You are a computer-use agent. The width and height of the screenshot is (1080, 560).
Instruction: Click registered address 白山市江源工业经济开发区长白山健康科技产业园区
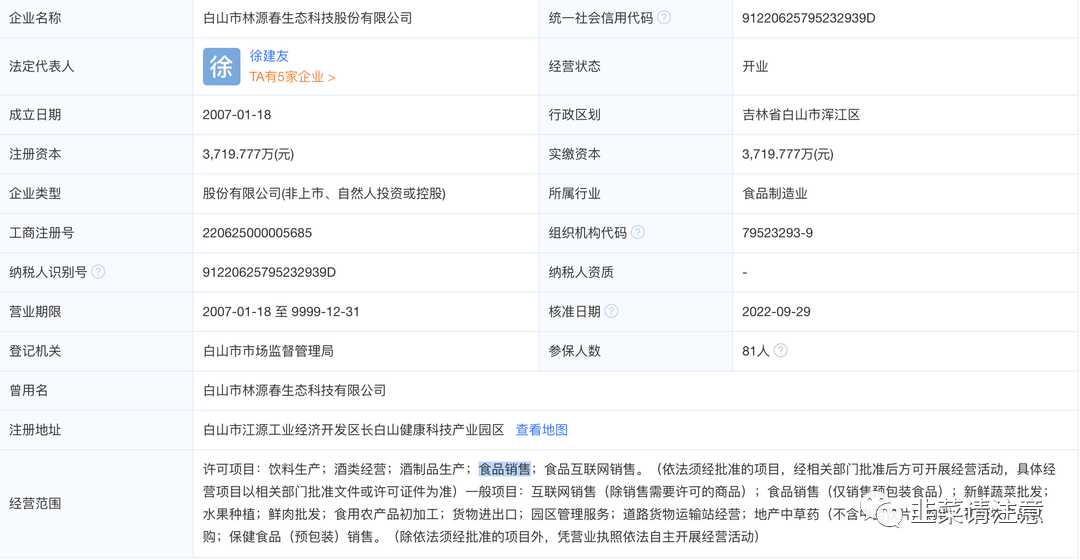click(353, 430)
